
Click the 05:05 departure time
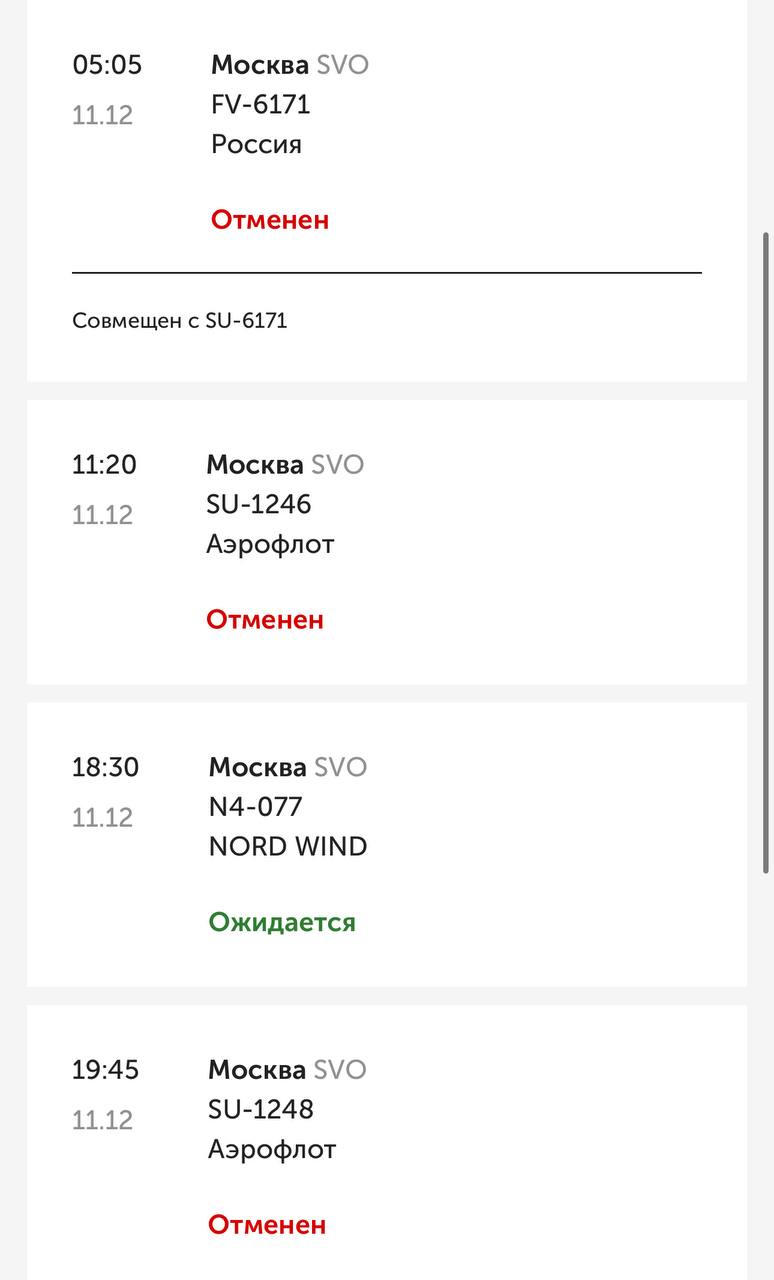tap(107, 65)
